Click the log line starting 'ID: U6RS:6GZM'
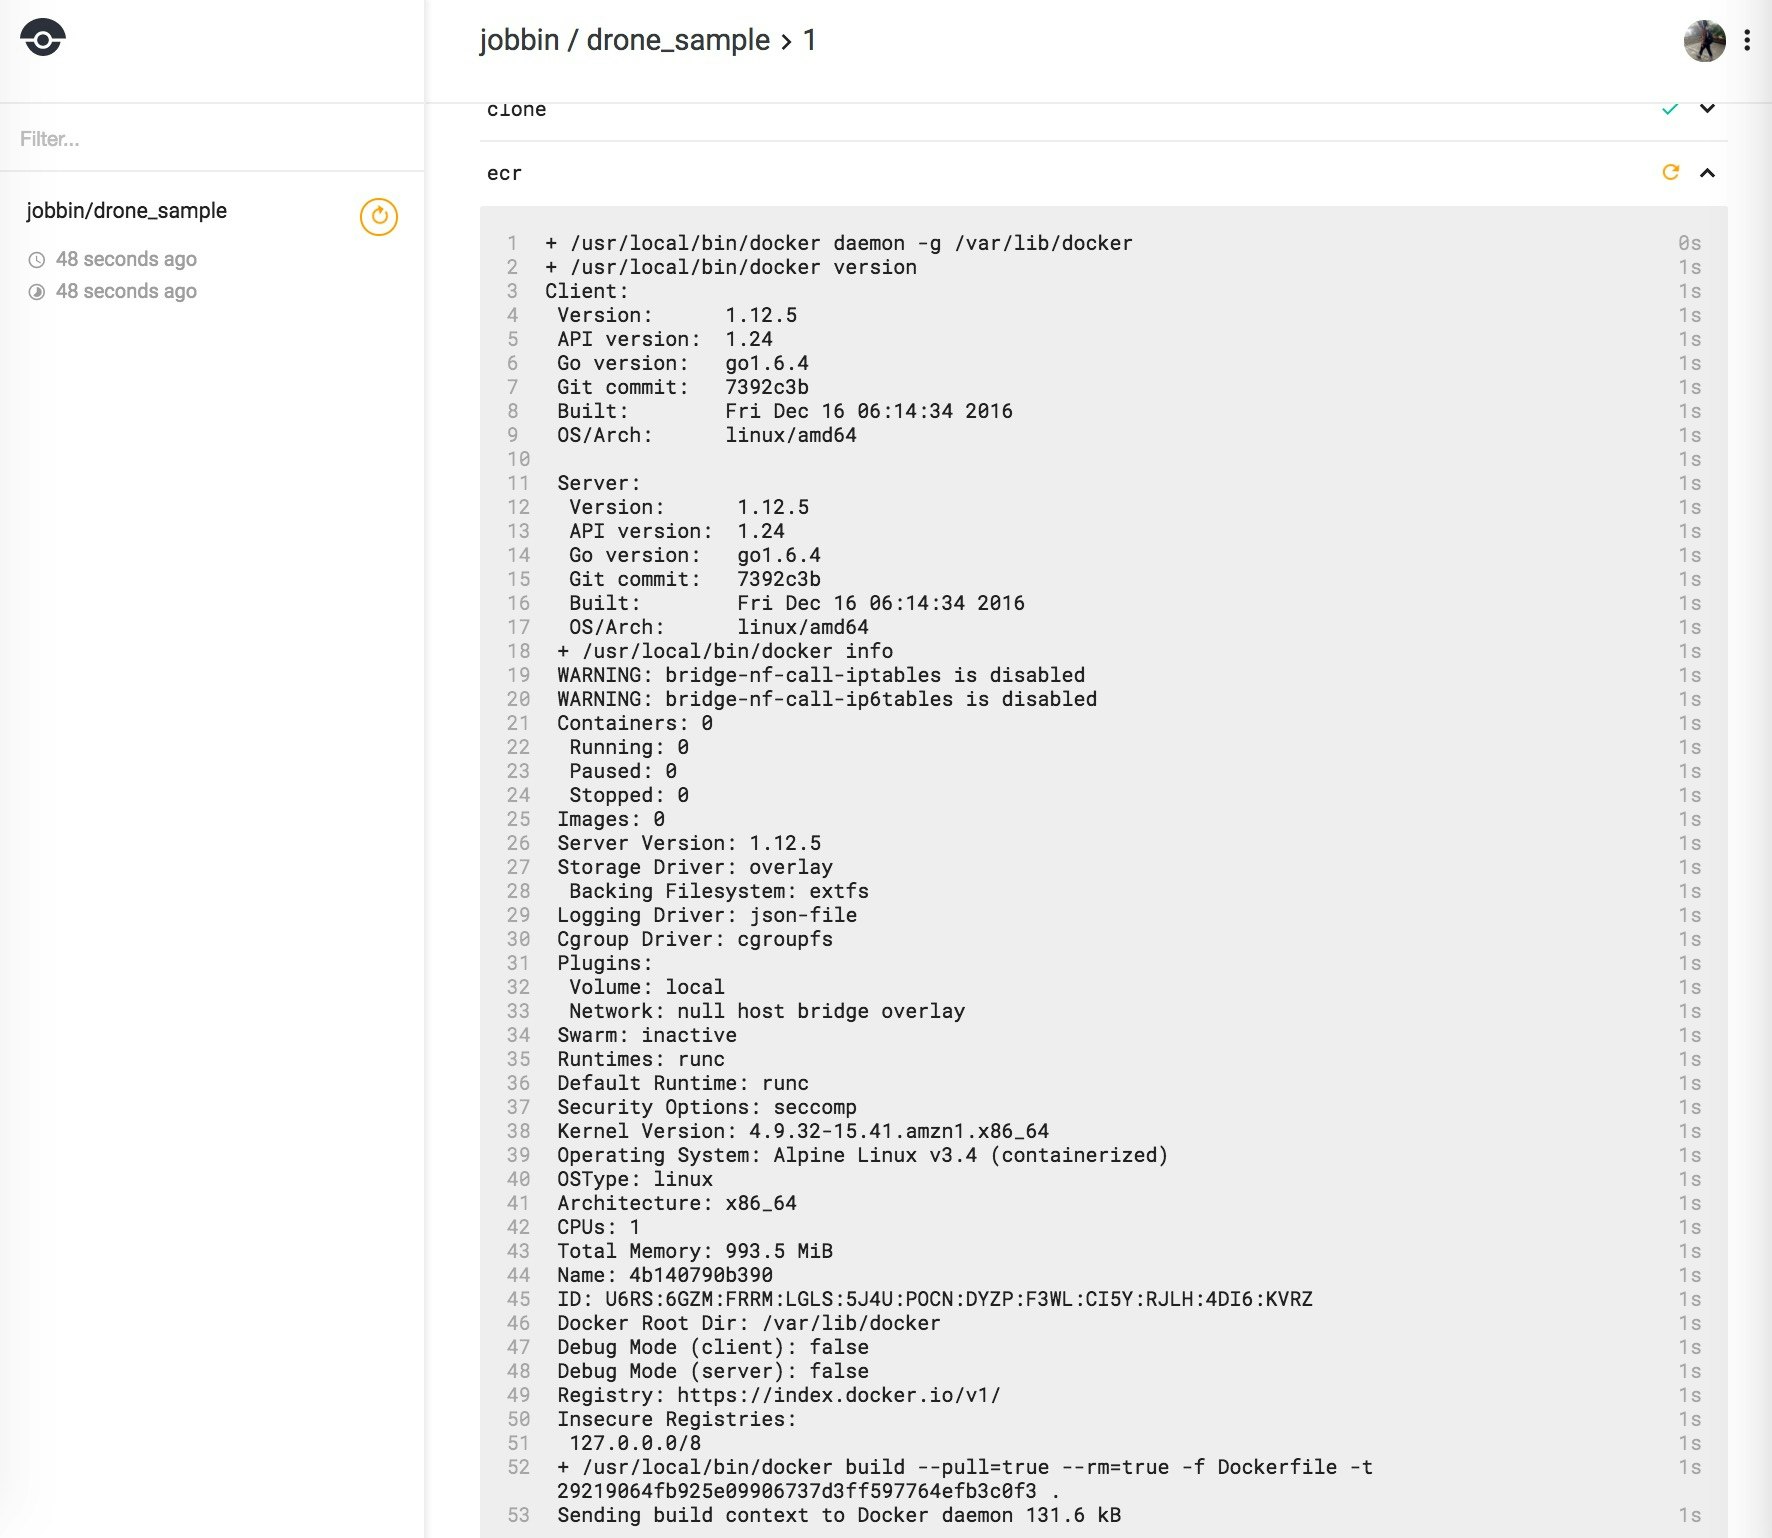 [x=935, y=1299]
